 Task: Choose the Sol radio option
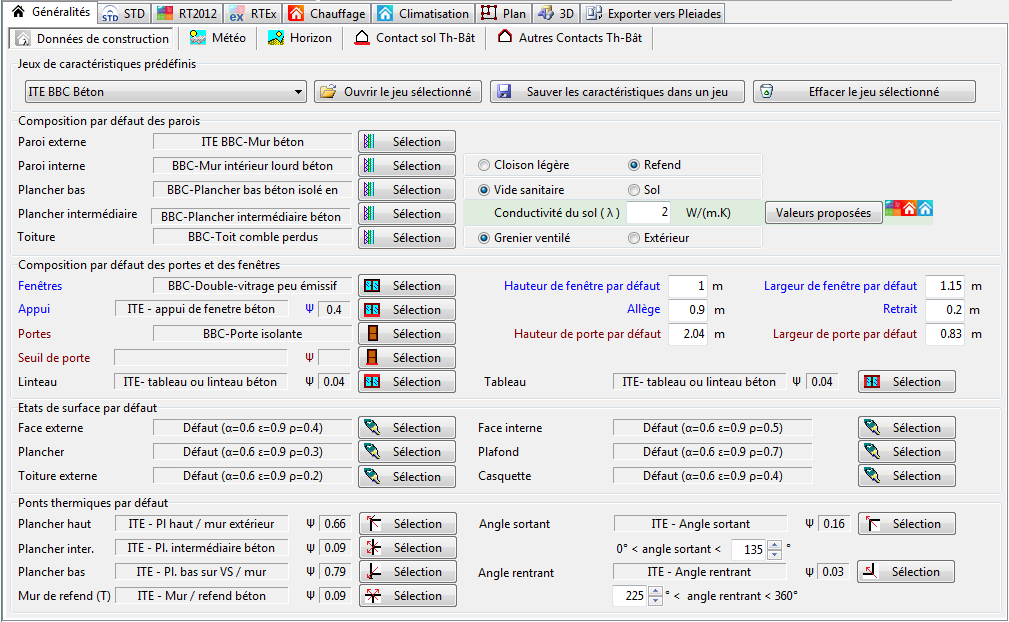click(634, 189)
